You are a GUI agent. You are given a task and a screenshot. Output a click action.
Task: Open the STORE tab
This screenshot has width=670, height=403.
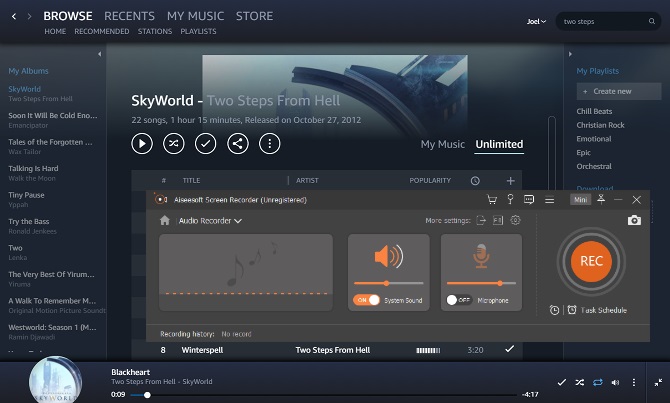tap(254, 16)
